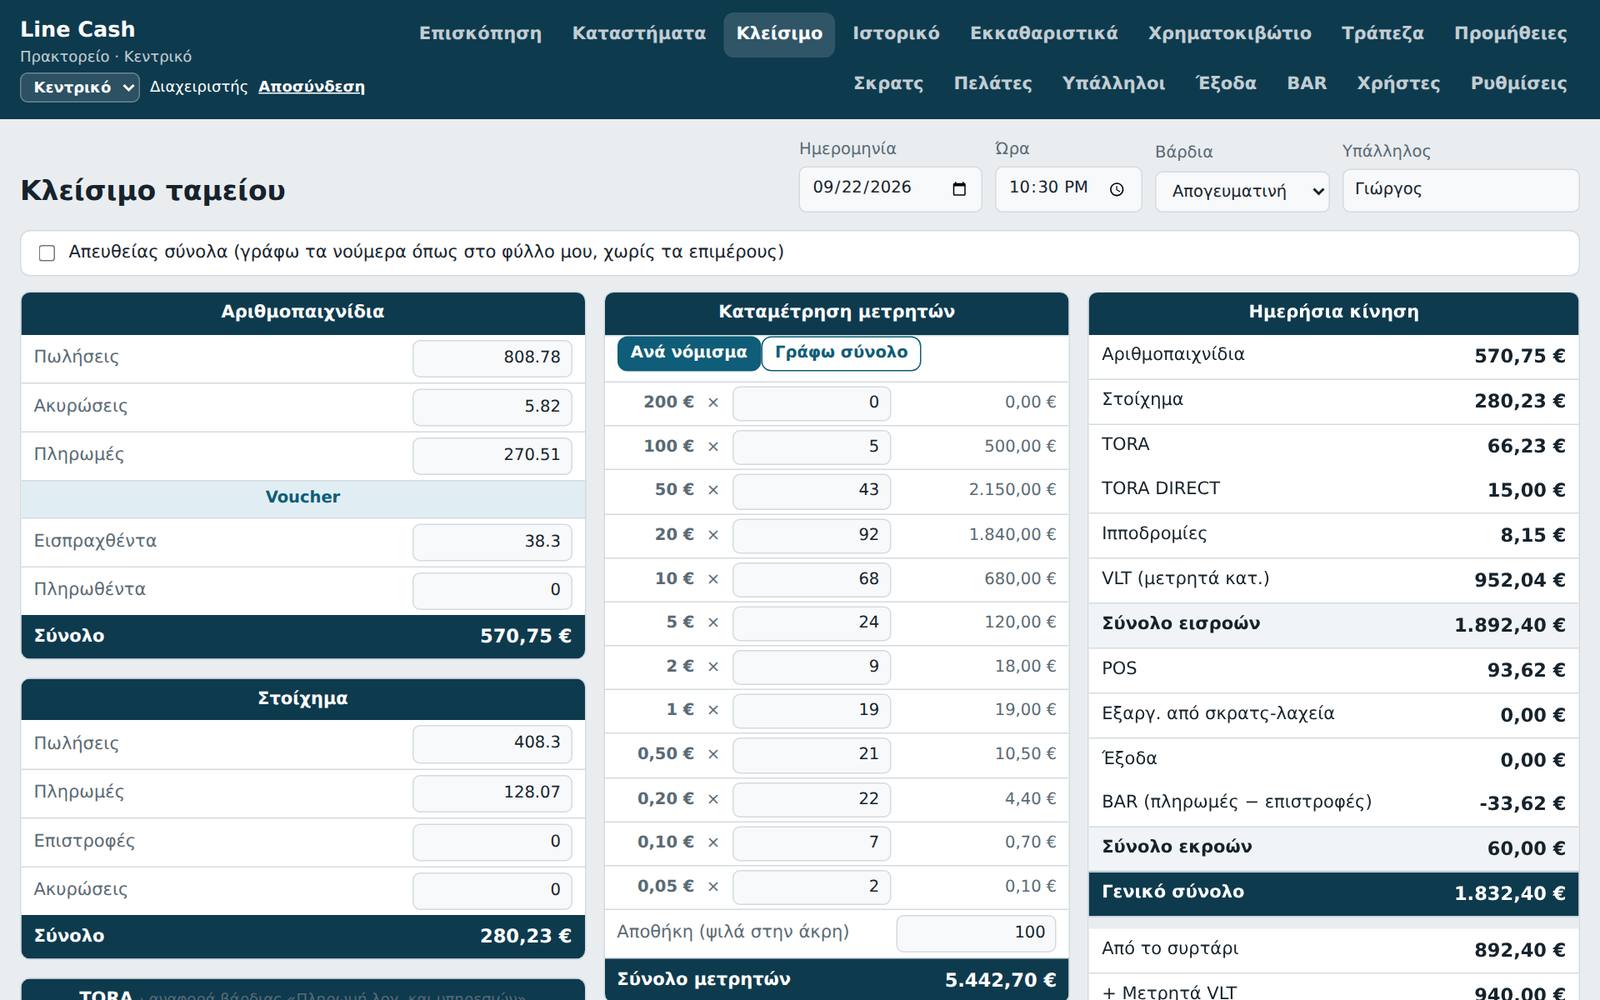
Task: Switch to the Γράφω σύνολο mode
Action: pyautogui.click(x=841, y=353)
